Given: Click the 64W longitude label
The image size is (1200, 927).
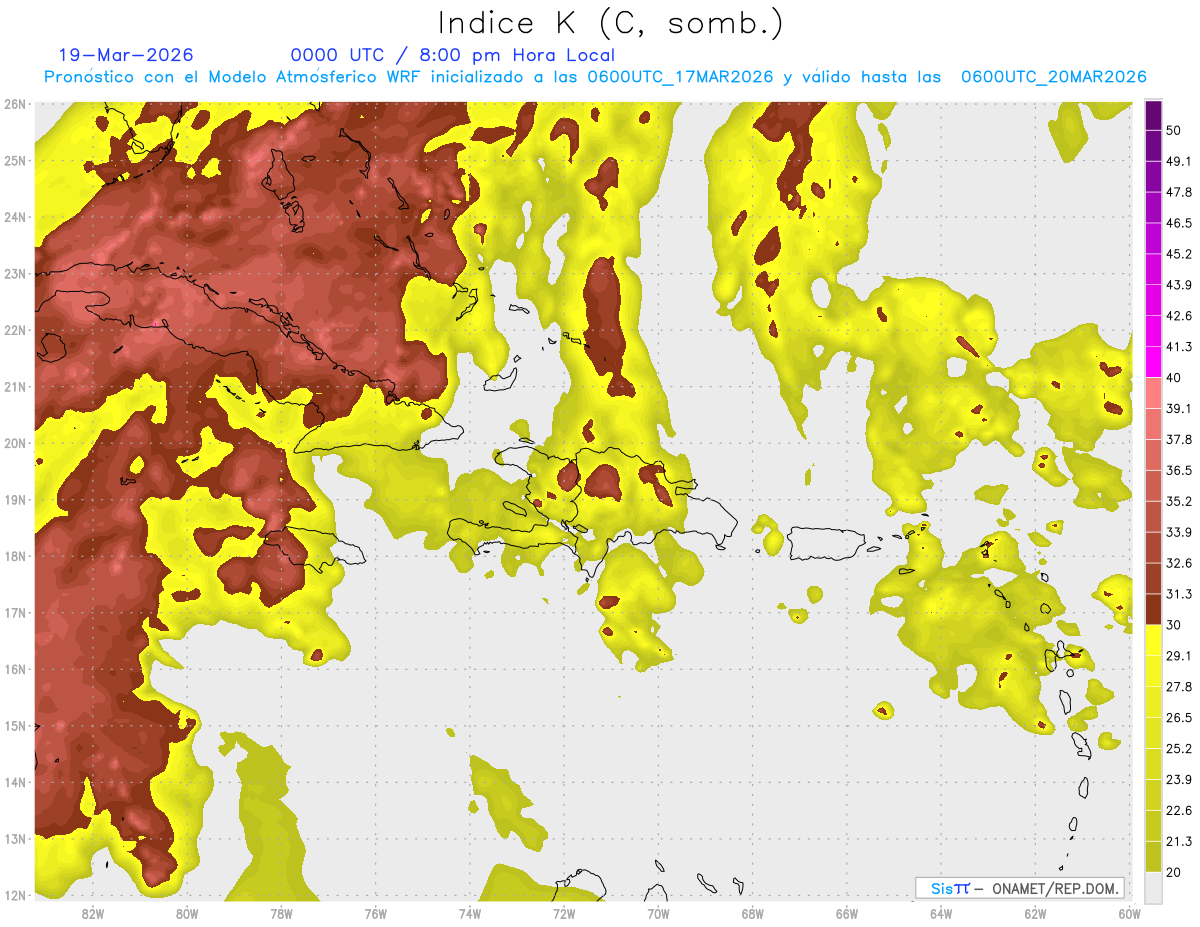Looking at the screenshot, I should (x=941, y=914).
